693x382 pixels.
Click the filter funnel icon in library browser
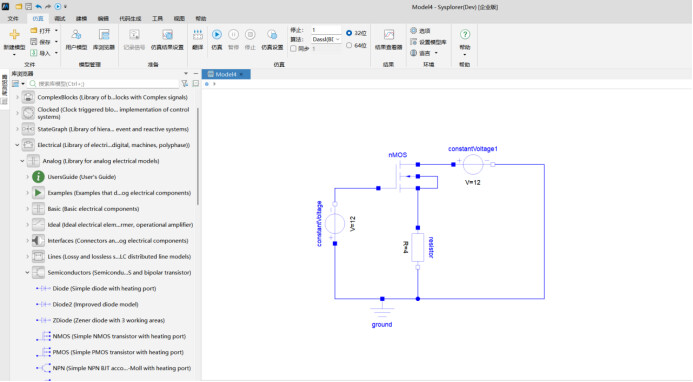[185, 83]
